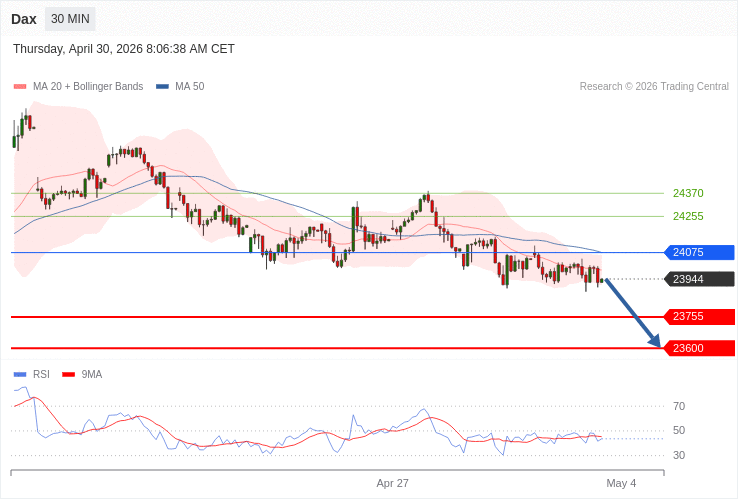This screenshot has height=500, width=738.
Task: Click the 24370 resistance level label
Action: pyautogui.click(x=688, y=193)
